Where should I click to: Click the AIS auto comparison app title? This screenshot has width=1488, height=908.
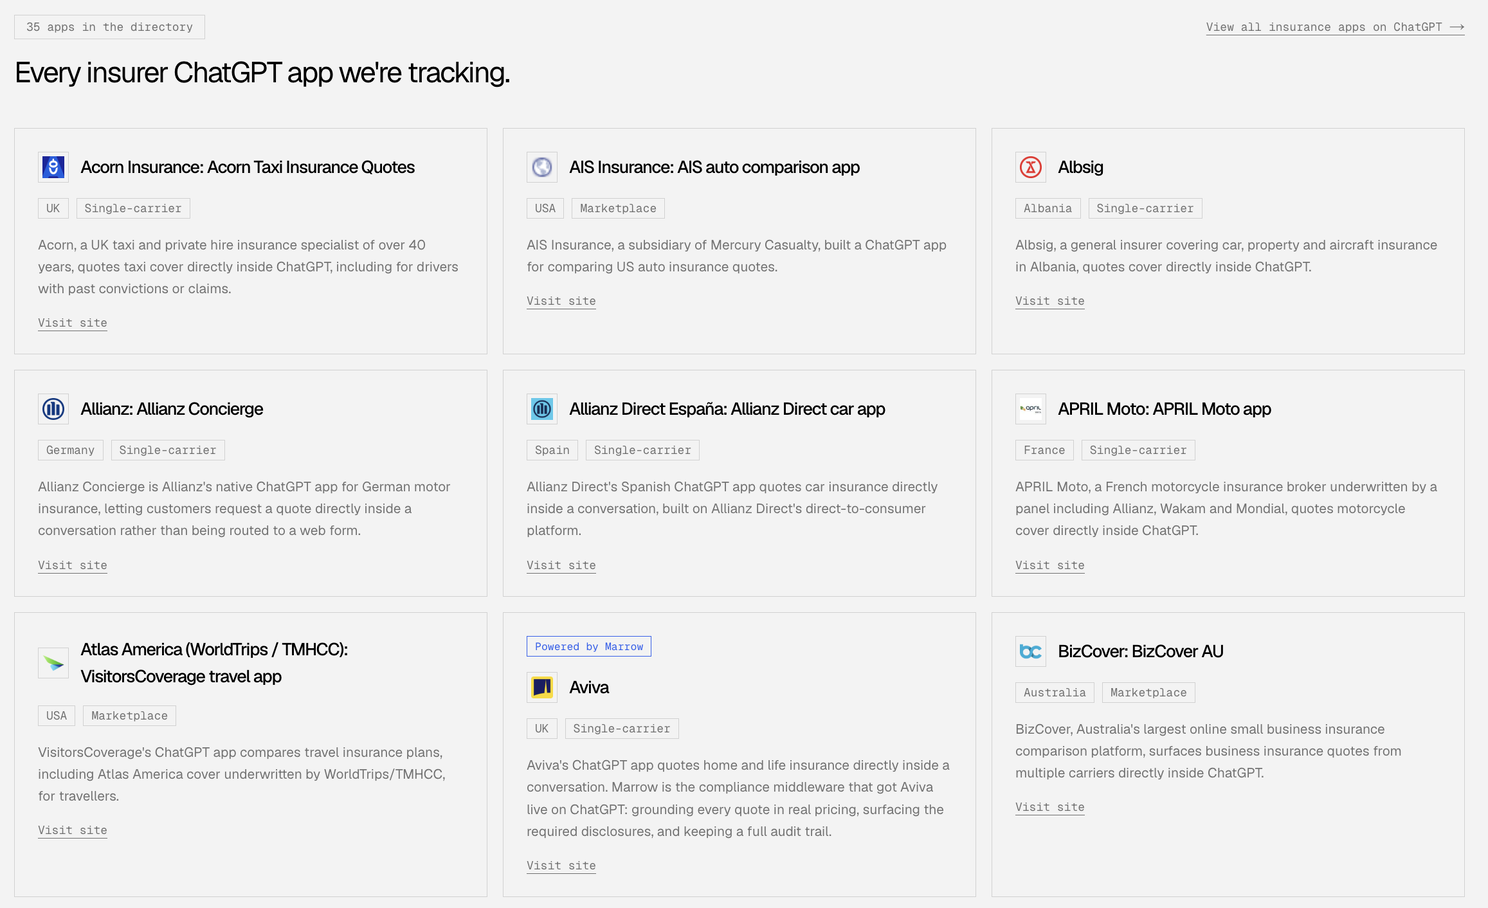[x=714, y=167]
